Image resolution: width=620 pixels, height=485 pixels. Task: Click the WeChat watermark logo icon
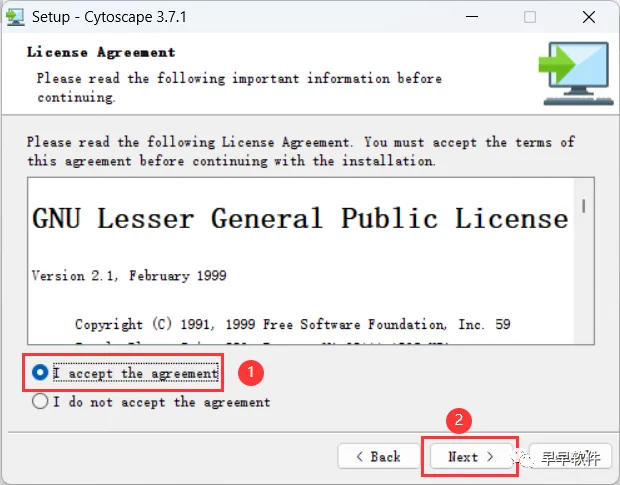(x=523, y=458)
